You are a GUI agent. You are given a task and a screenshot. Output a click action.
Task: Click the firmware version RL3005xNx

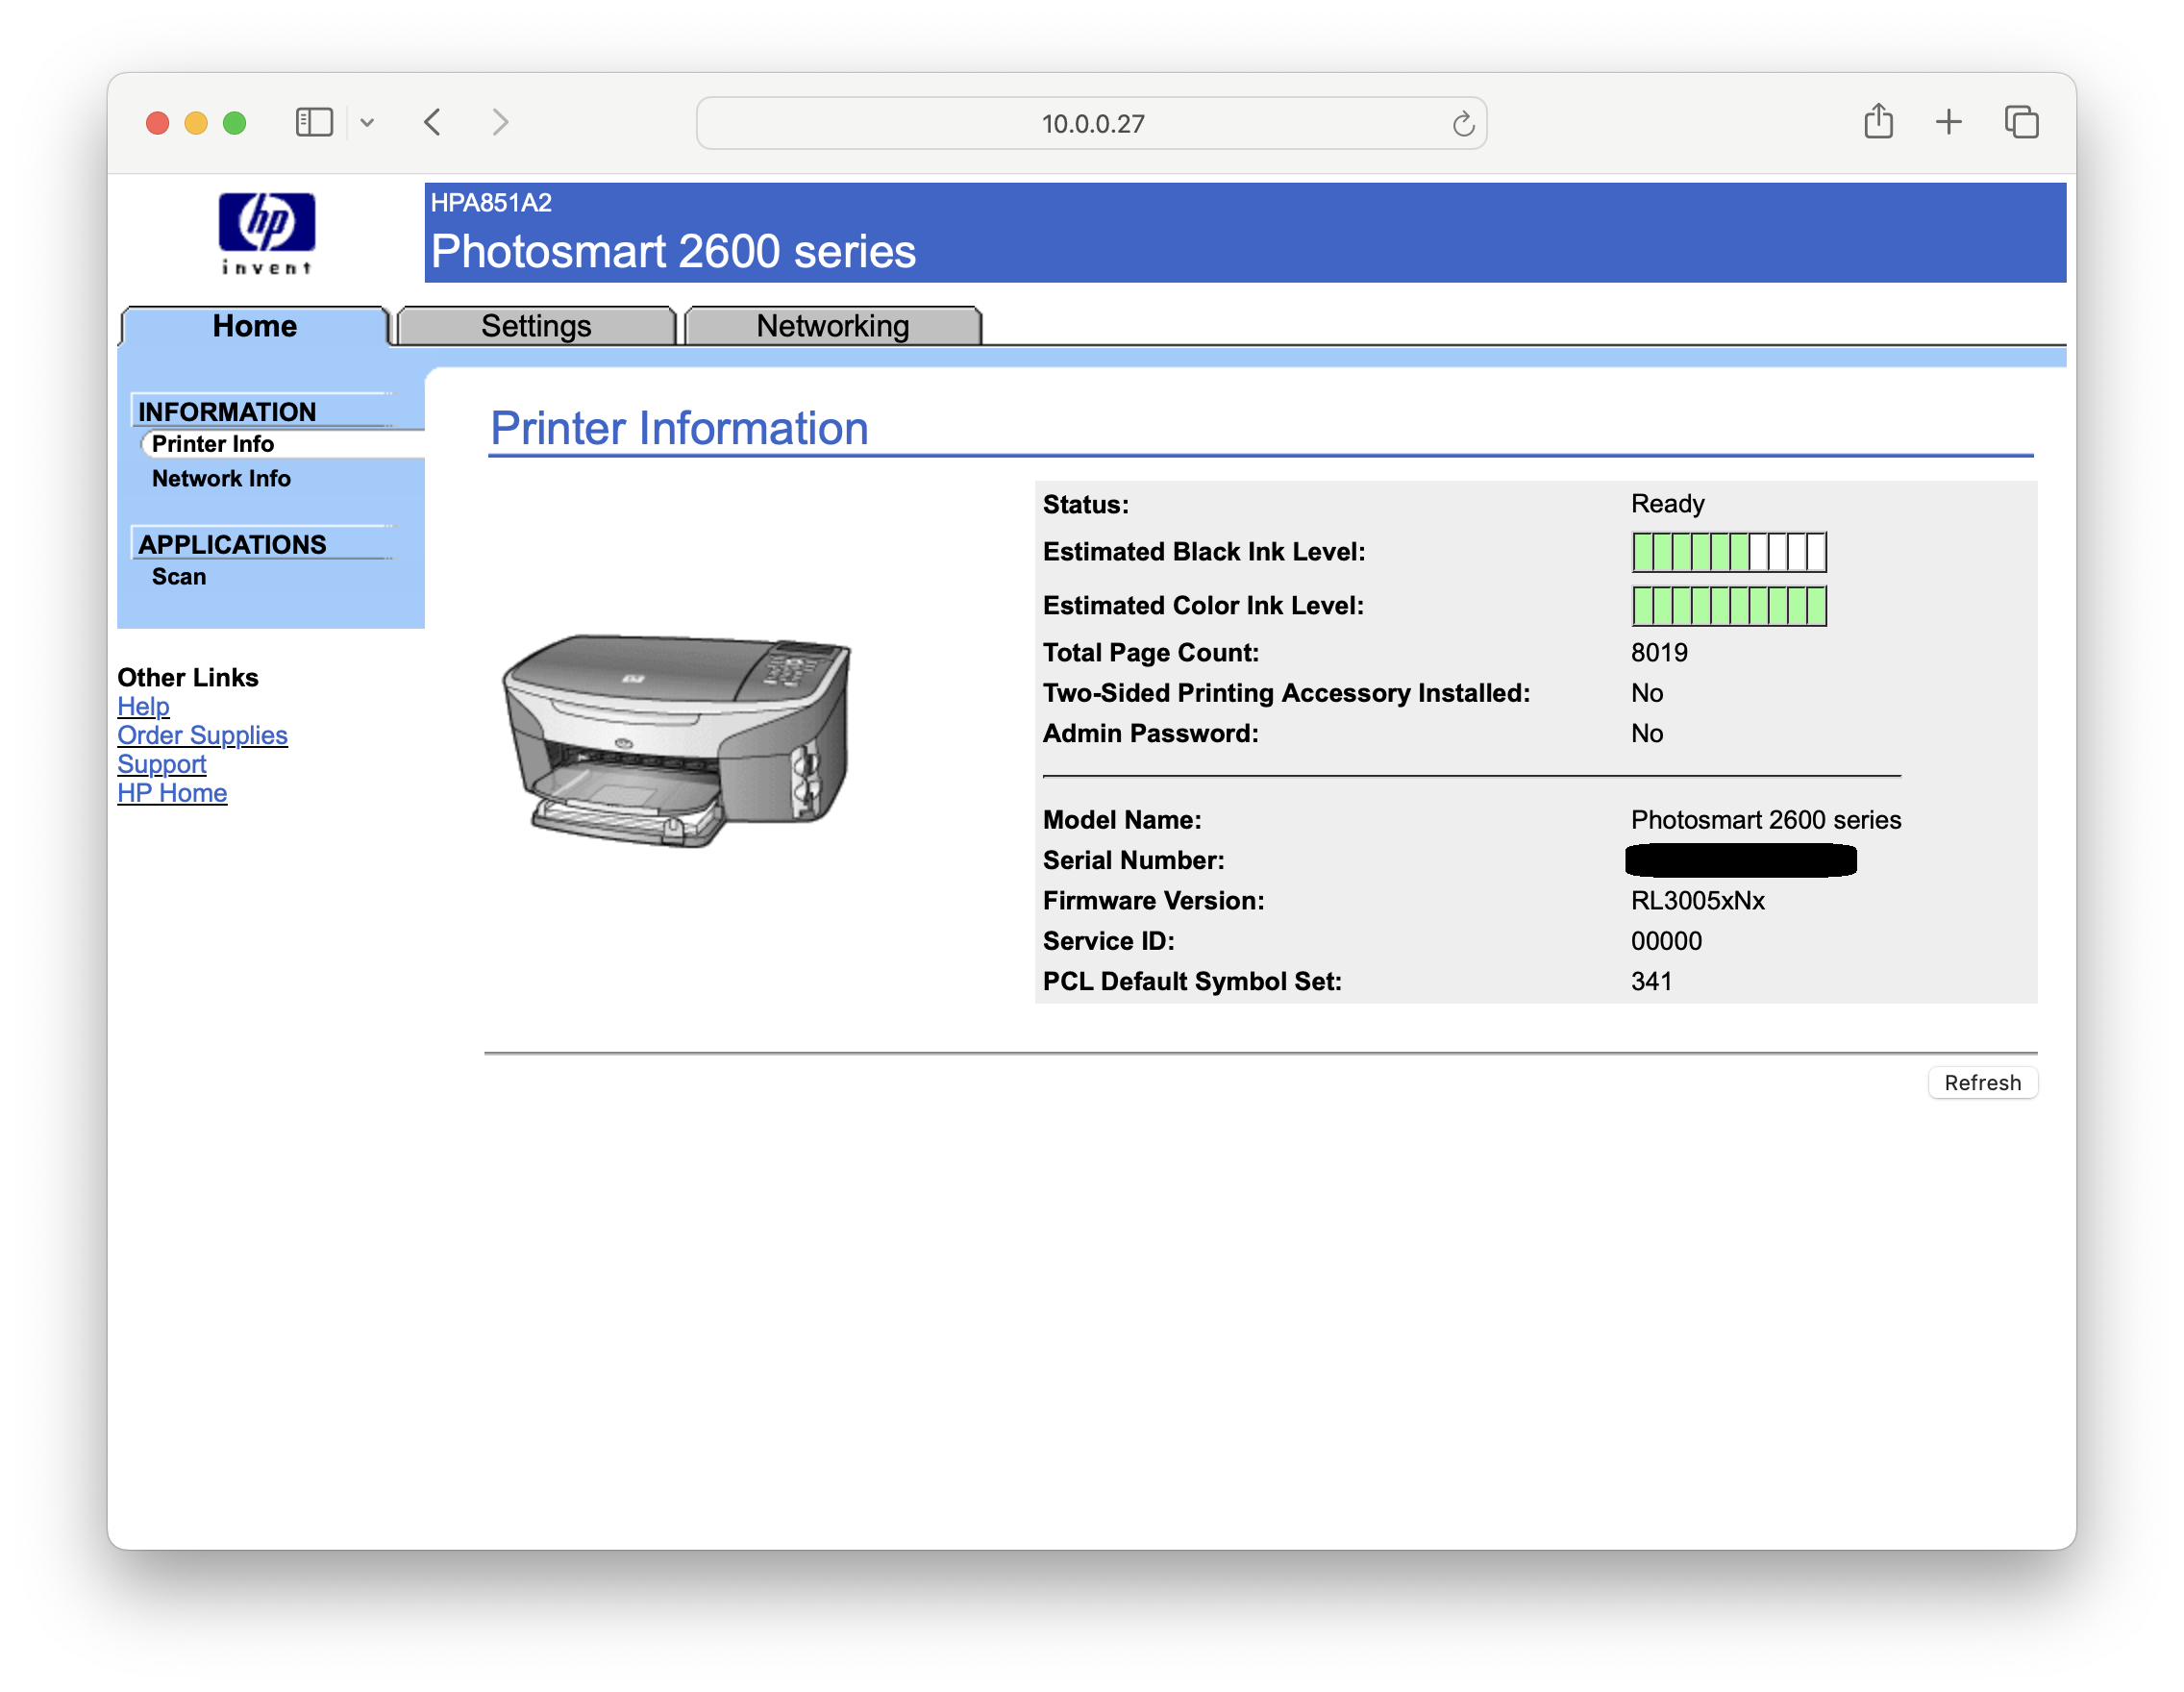click(1697, 901)
